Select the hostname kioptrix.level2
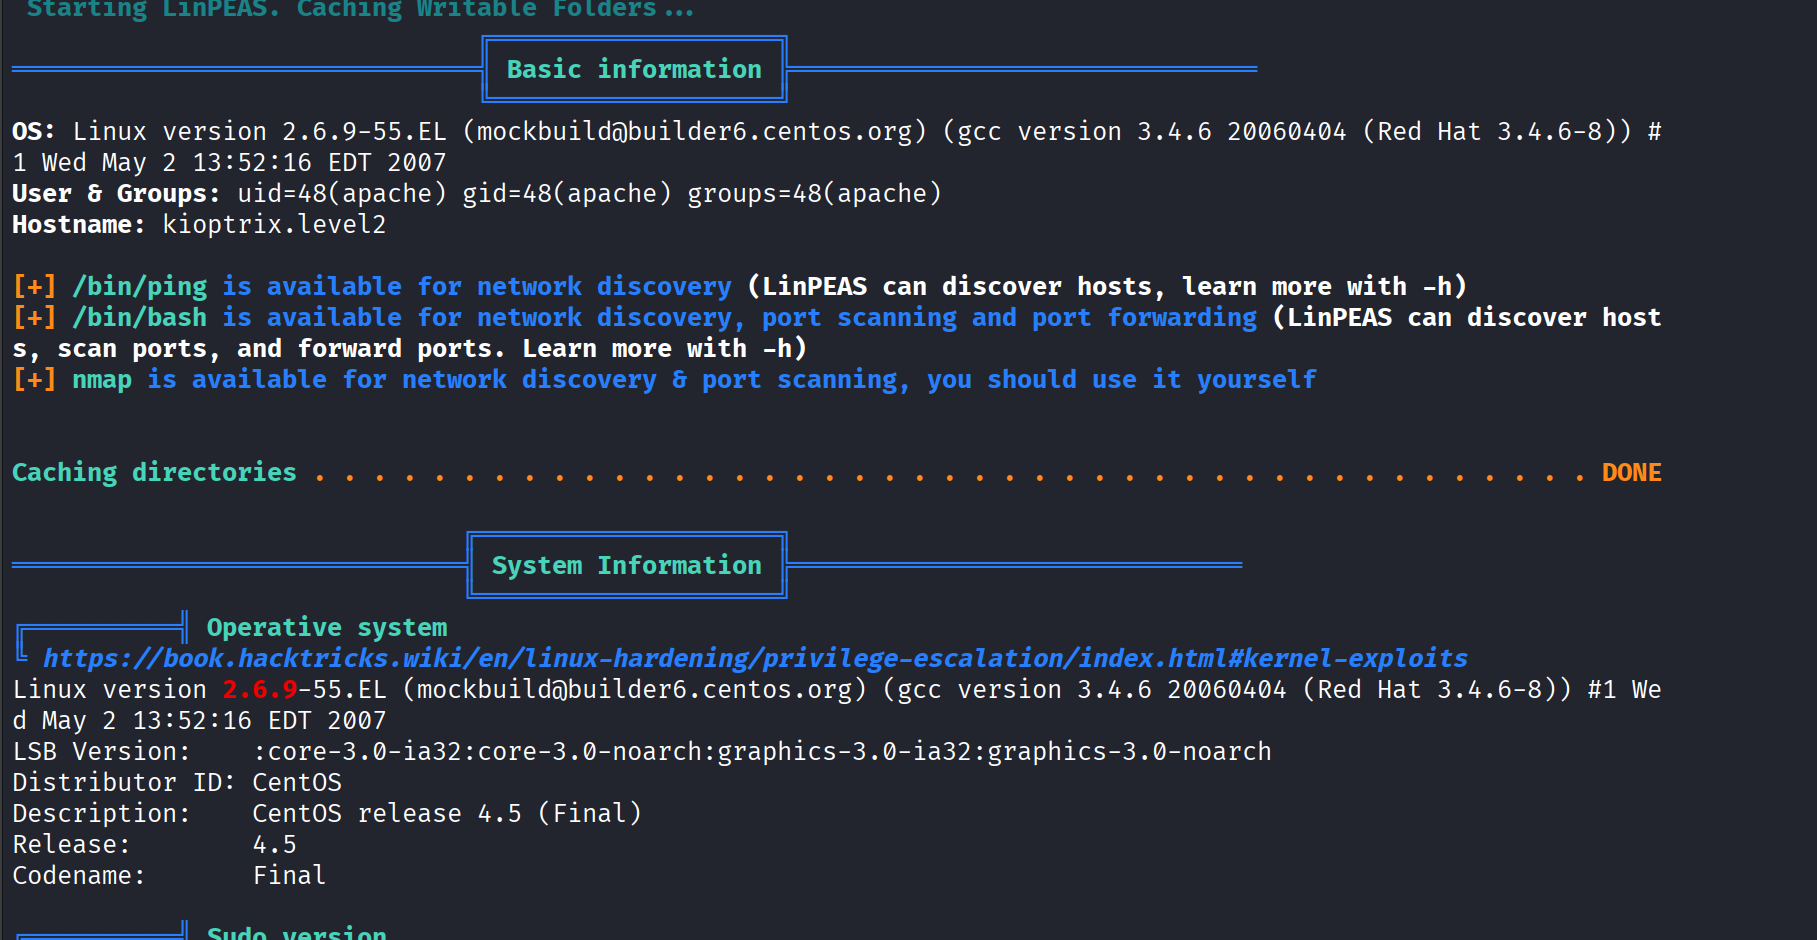 [x=274, y=224]
